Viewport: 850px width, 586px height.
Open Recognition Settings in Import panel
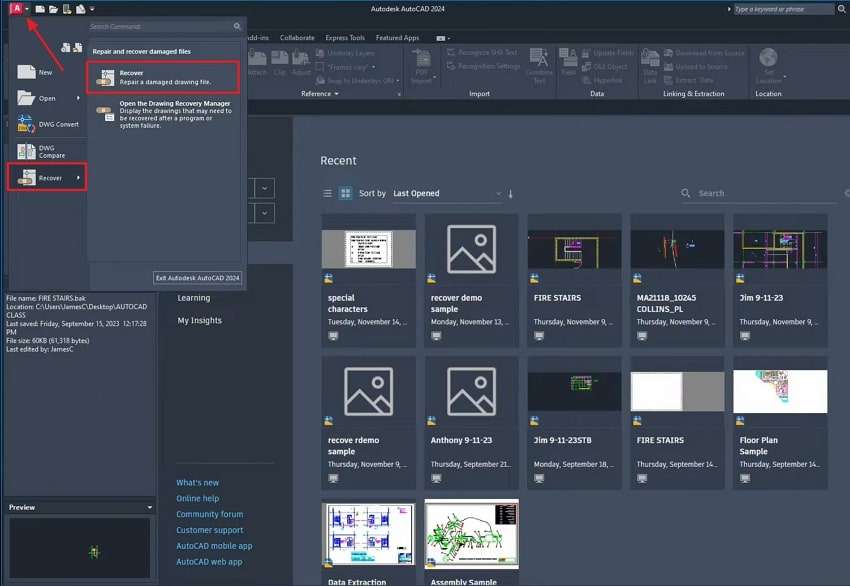pos(483,66)
